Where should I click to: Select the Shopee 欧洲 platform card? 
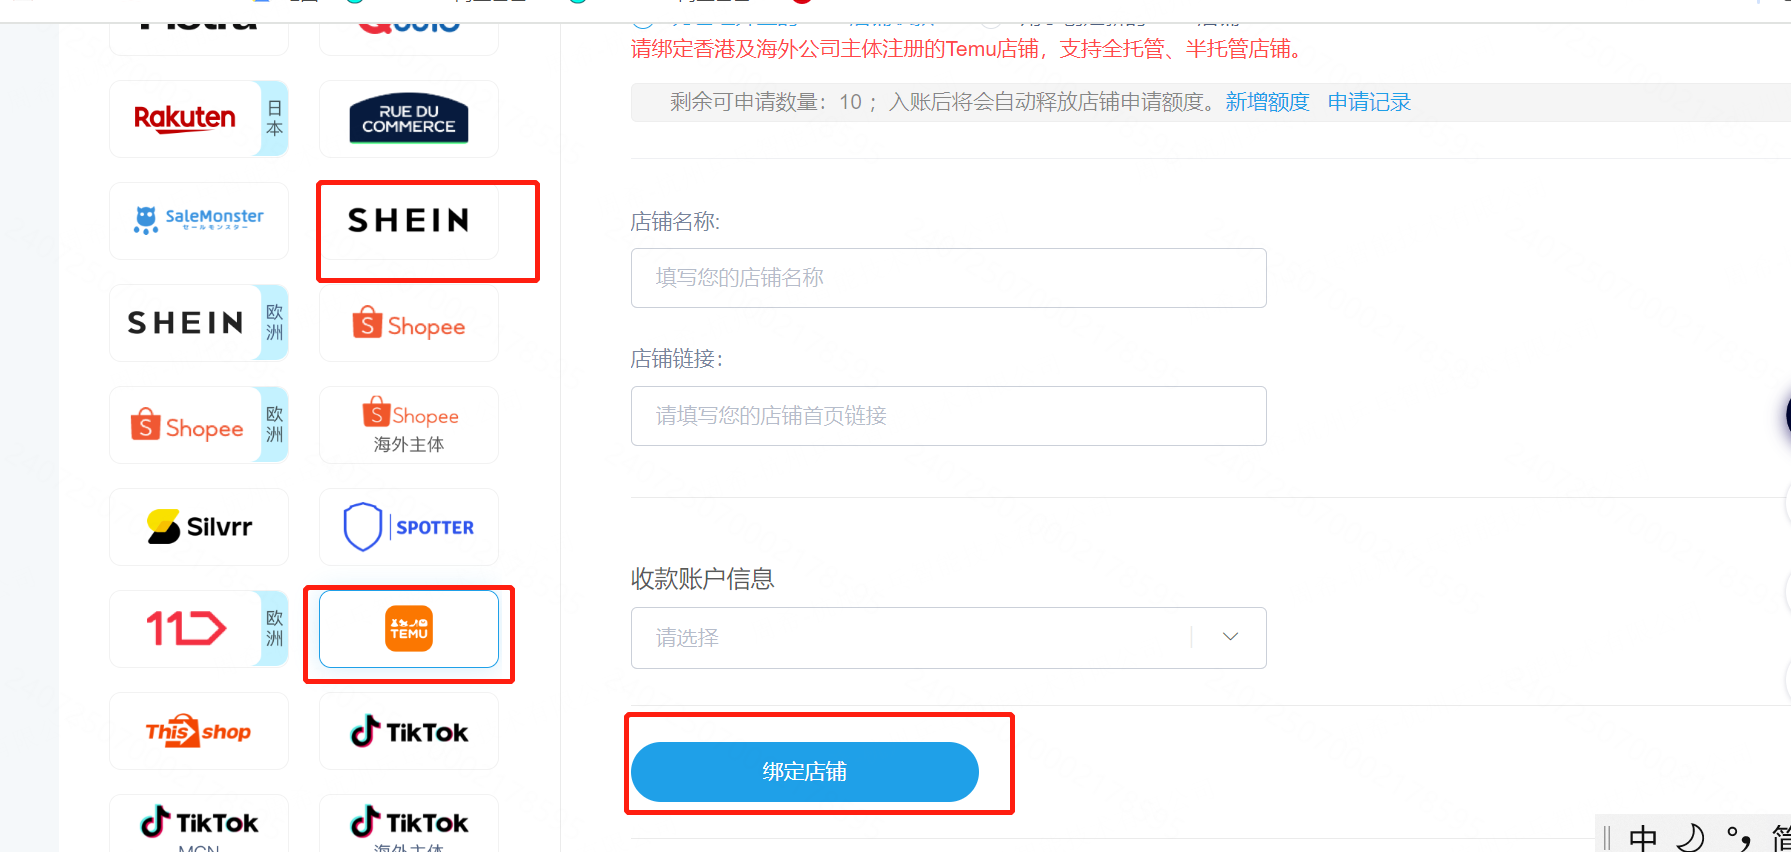click(199, 425)
